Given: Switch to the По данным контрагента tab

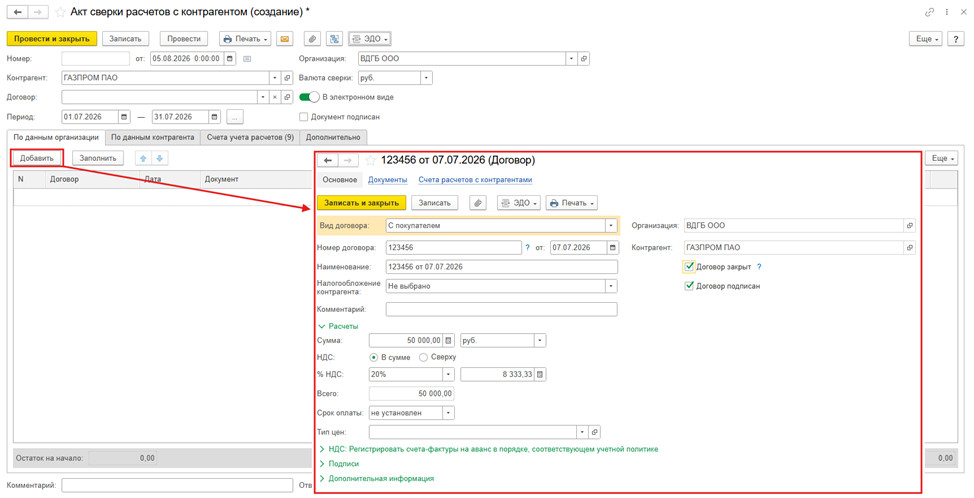Looking at the screenshot, I should [x=153, y=137].
